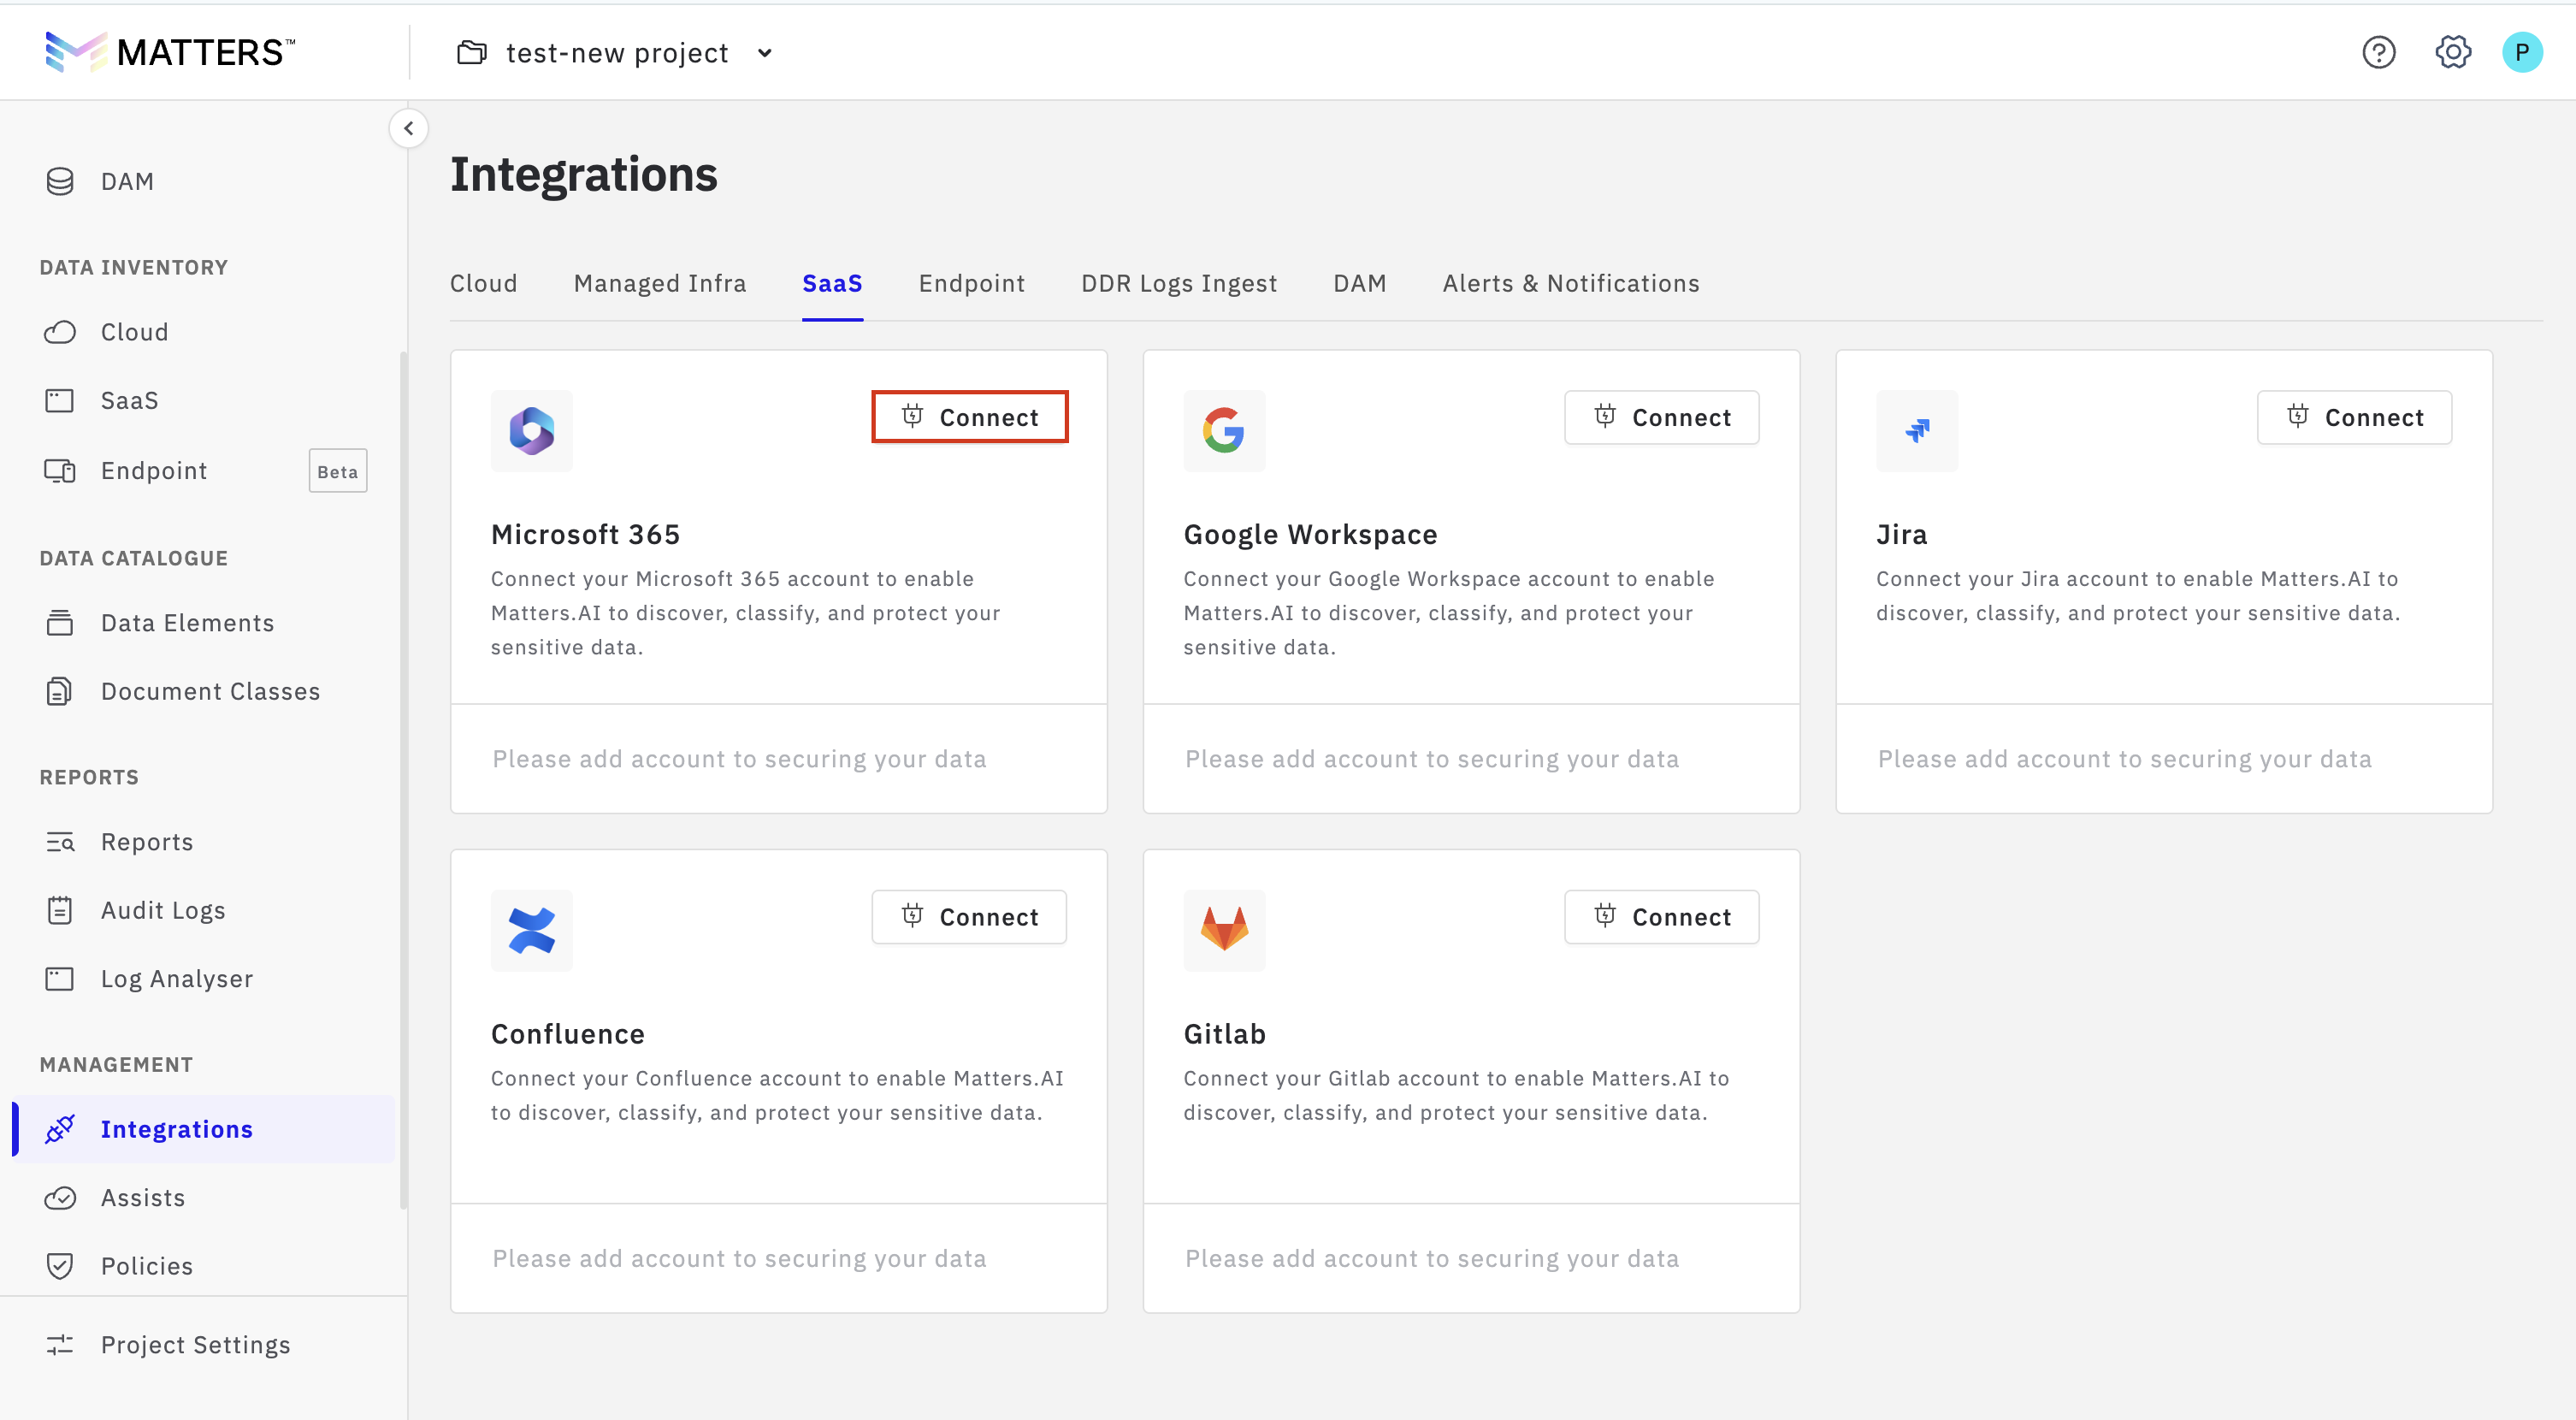Open Log Analyser
Viewport: 2576px width, 1420px height.
point(177,979)
